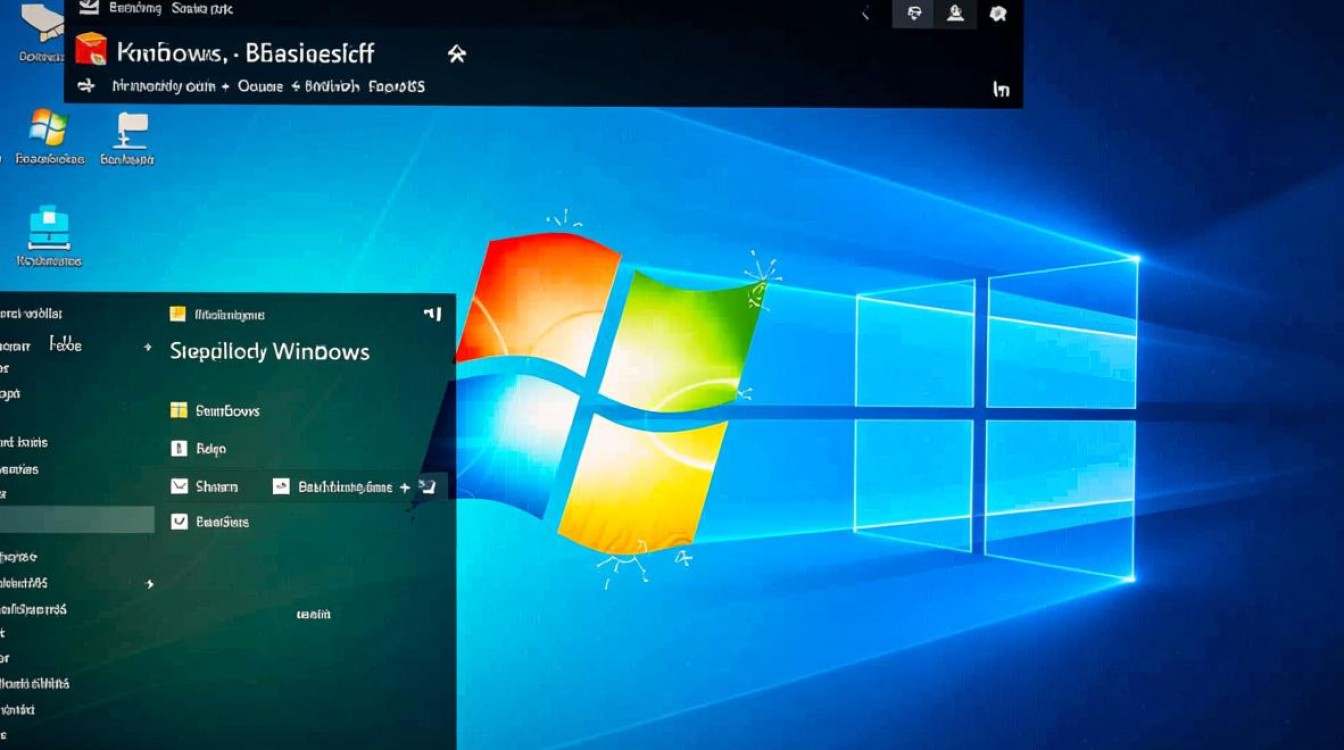The width and height of the screenshot is (1344, 750).
Task: Open the teal computer desktop icon
Action: 48,227
